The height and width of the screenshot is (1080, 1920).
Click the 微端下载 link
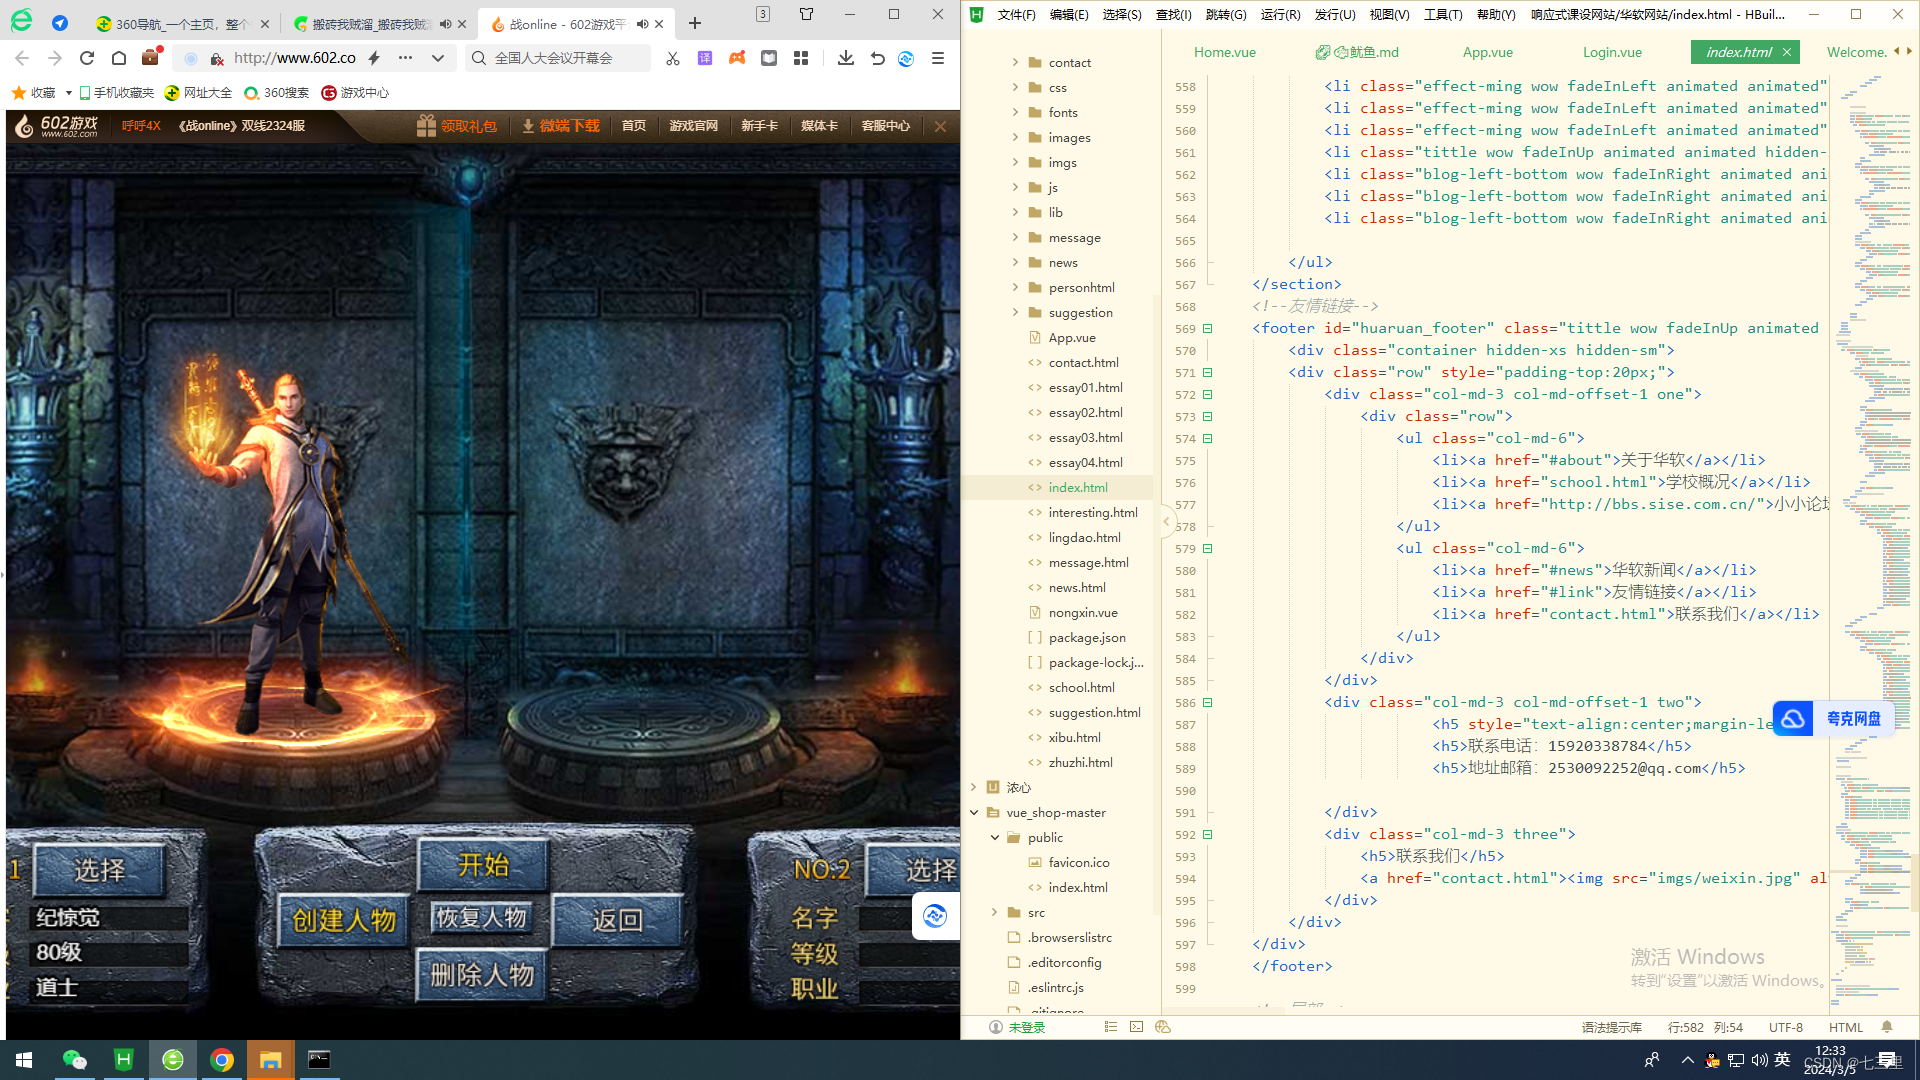561,126
